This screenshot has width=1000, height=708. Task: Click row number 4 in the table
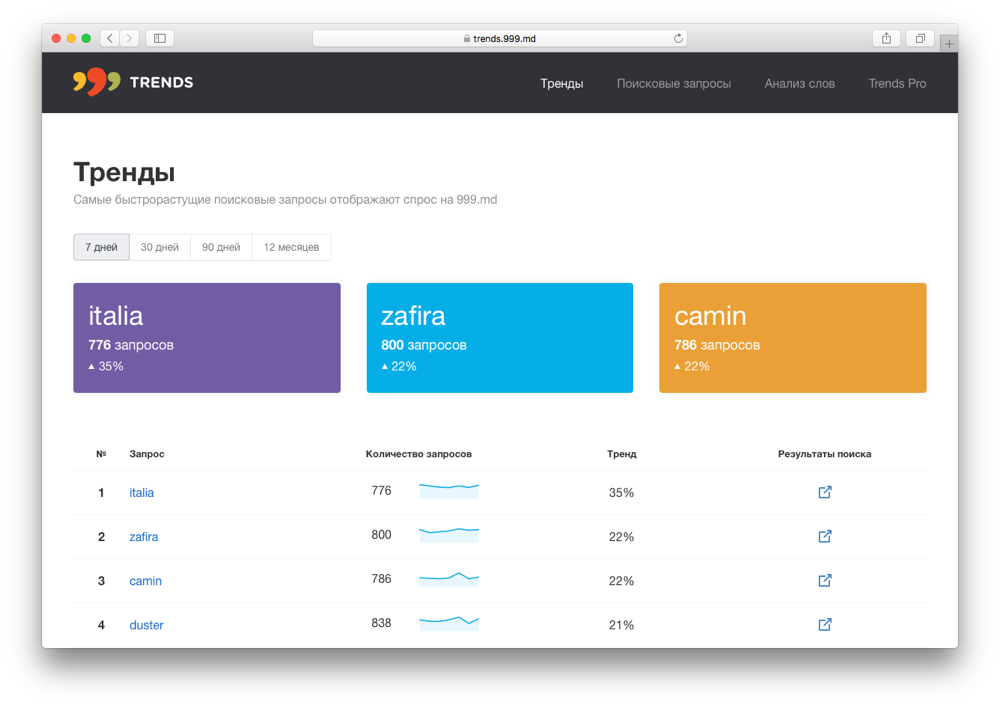pyautogui.click(x=101, y=625)
